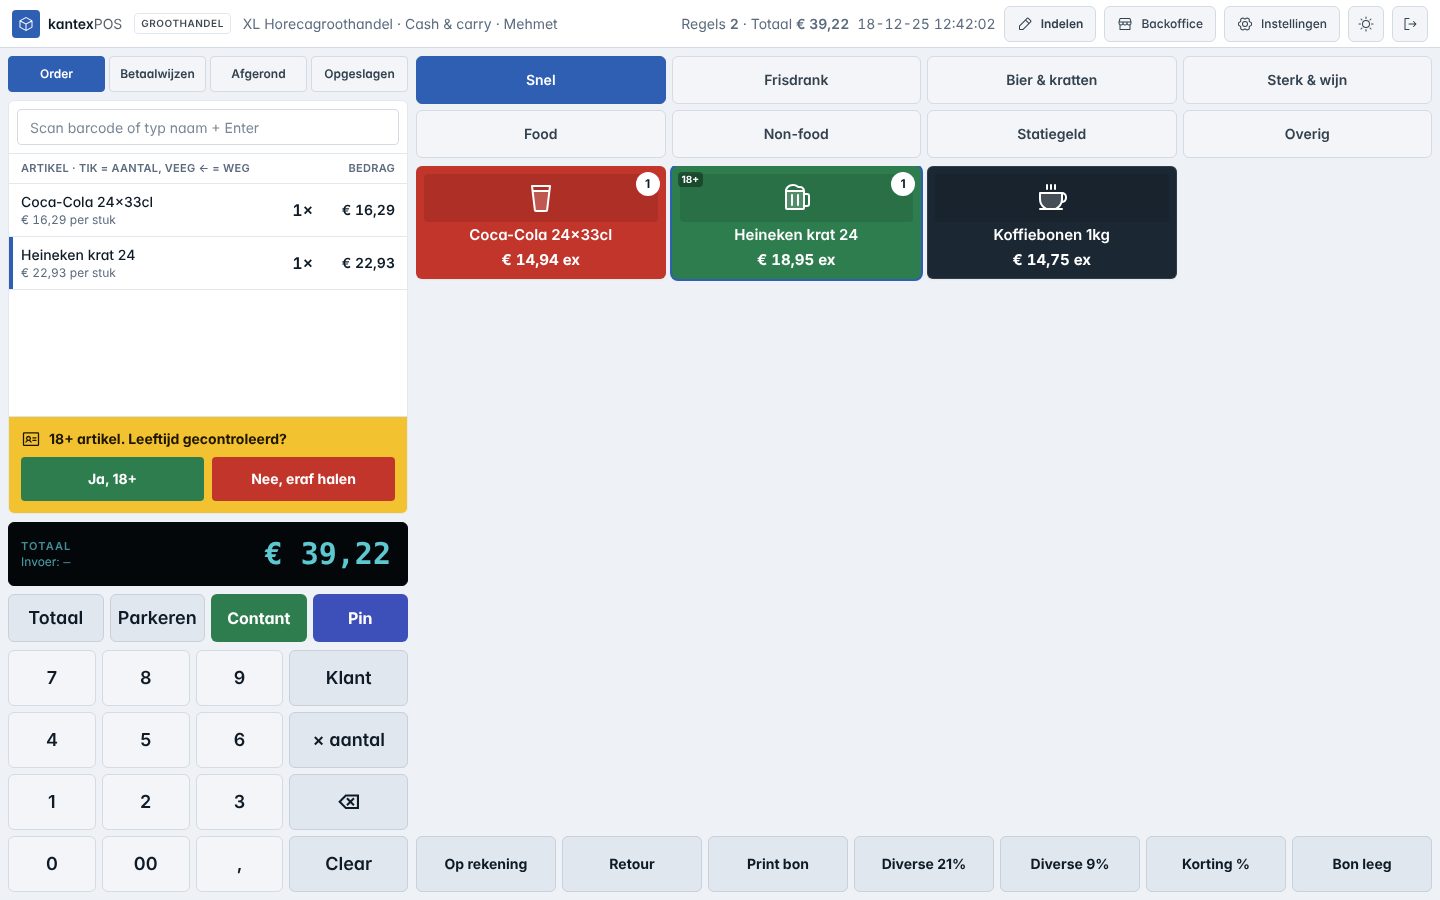Image resolution: width=1440 pixels, height=900 pixels.
Task: Click the Retour button
Action: [x=632, y=864]
